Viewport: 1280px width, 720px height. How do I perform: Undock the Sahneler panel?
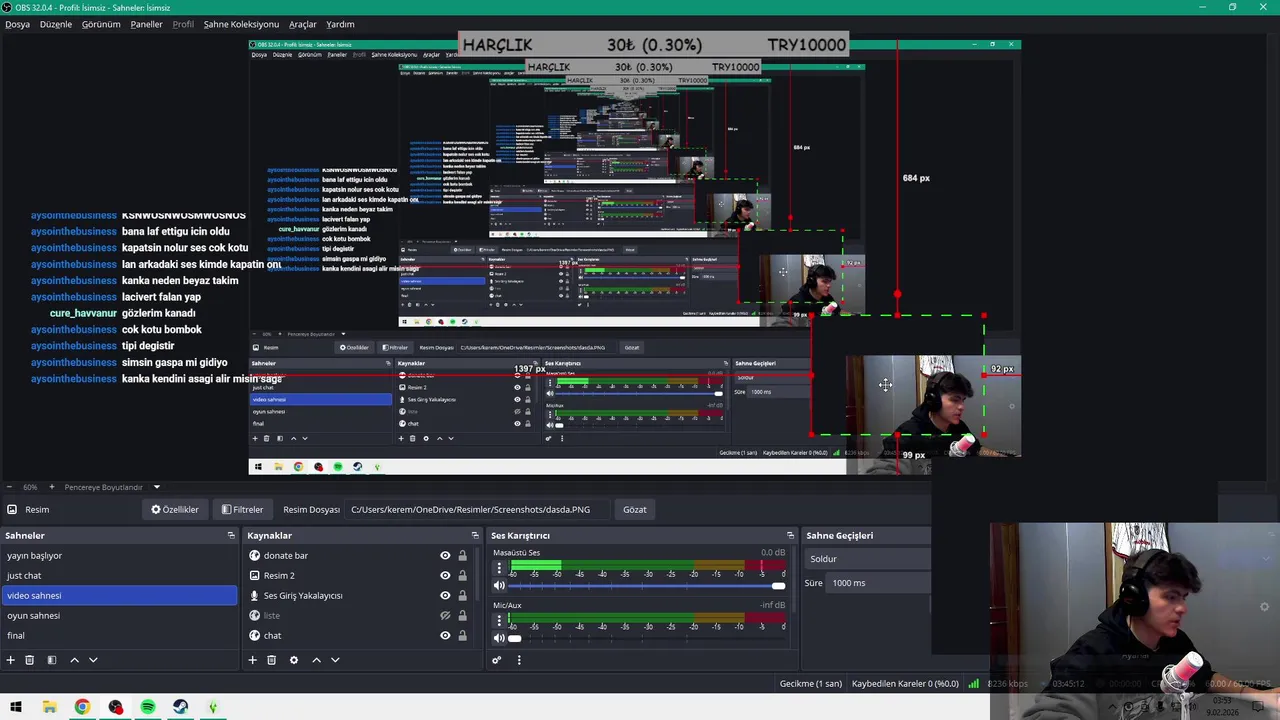coord(231,536)
